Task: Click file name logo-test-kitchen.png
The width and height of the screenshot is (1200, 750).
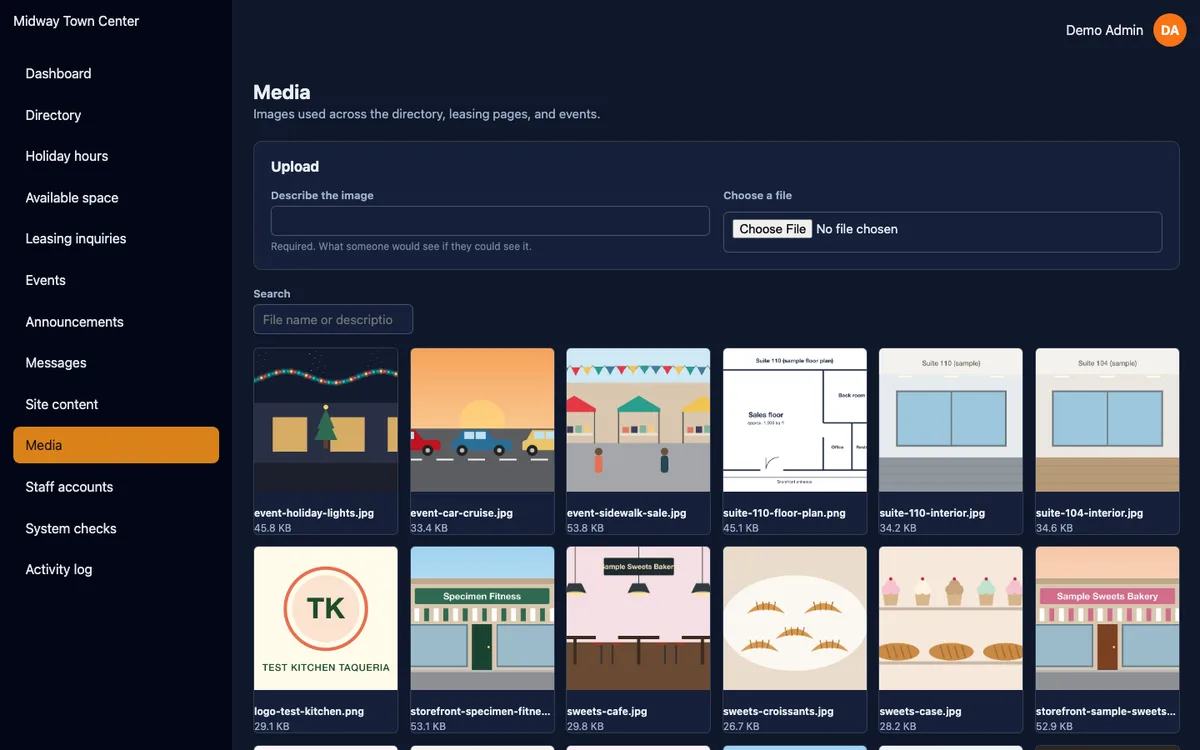Action: 309,712
